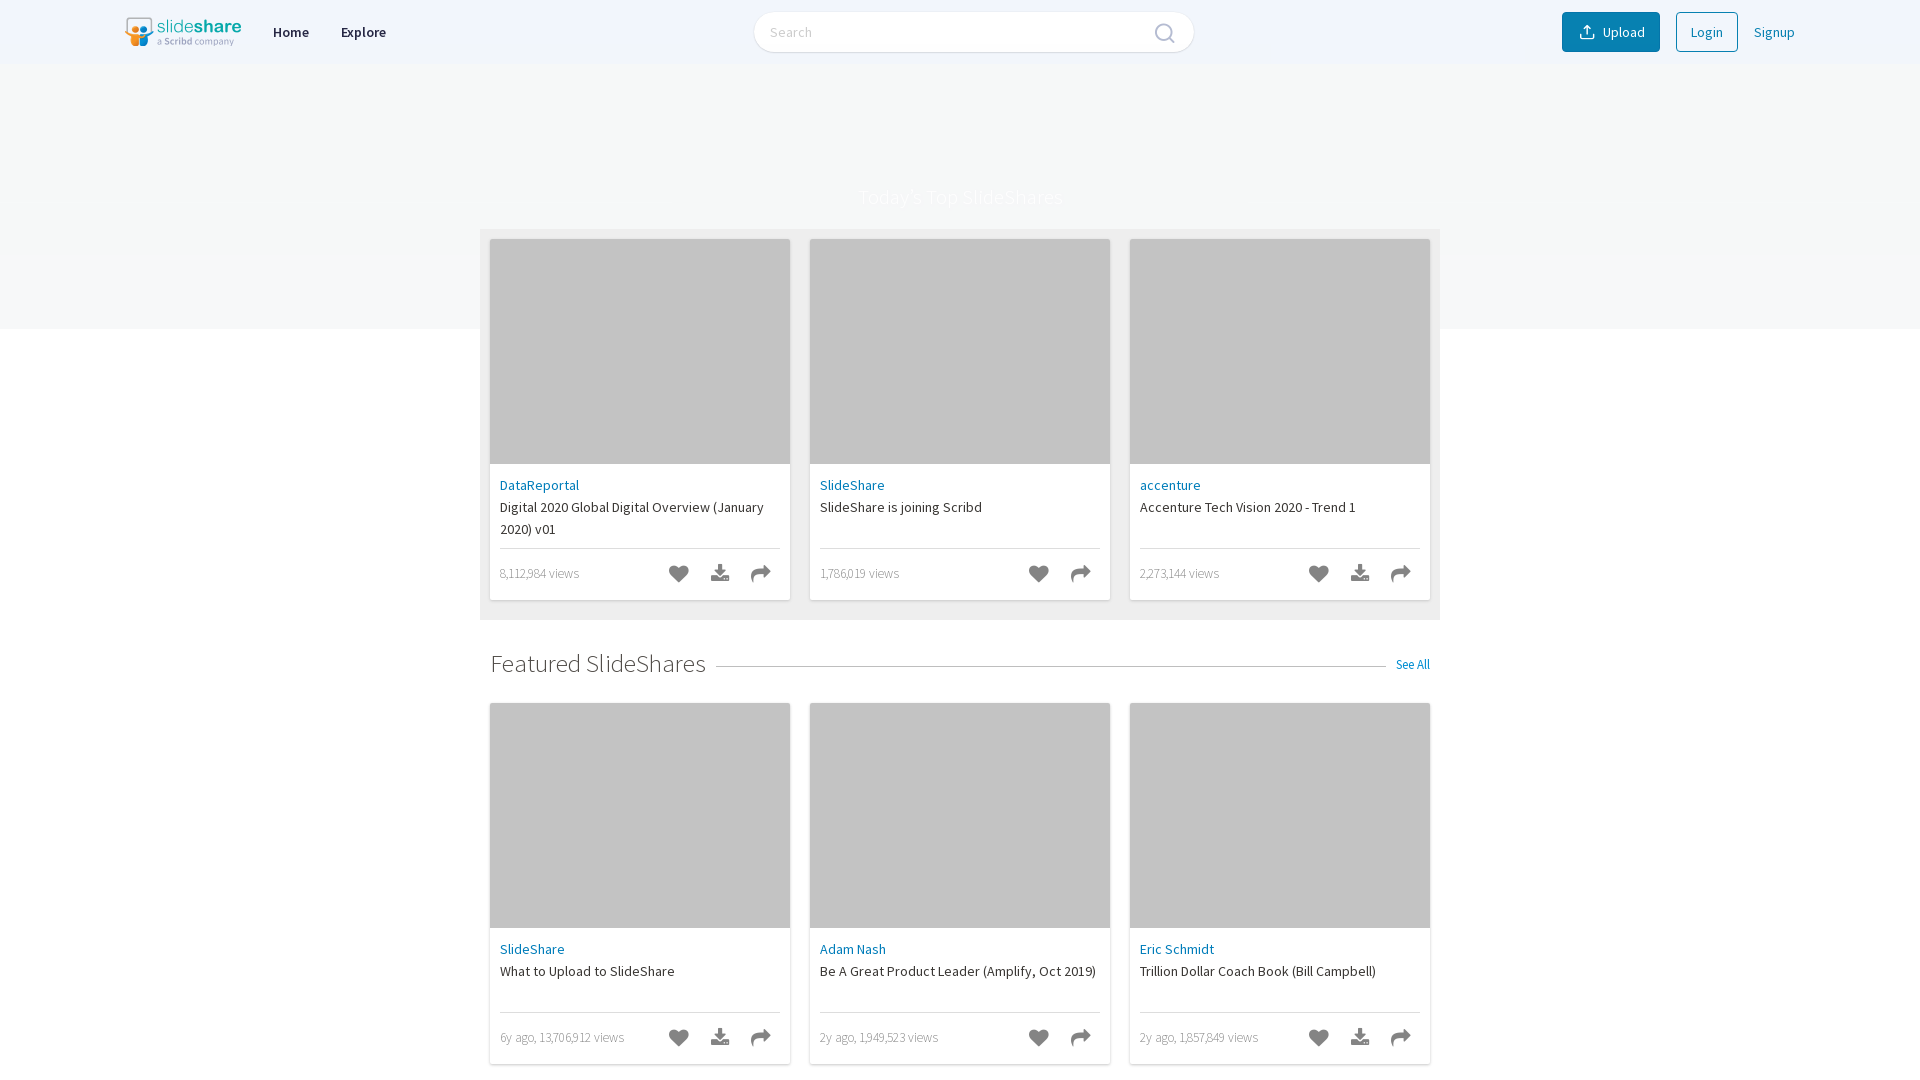1920x1080 pixels.
Task: Share SlideShare is joining Scribd
Action: (x=1081, y=574)
